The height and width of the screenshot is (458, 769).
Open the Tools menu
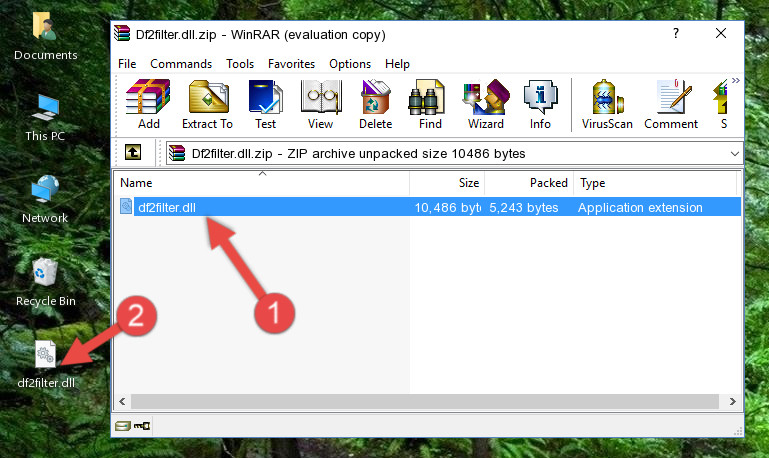click(240, 64)
